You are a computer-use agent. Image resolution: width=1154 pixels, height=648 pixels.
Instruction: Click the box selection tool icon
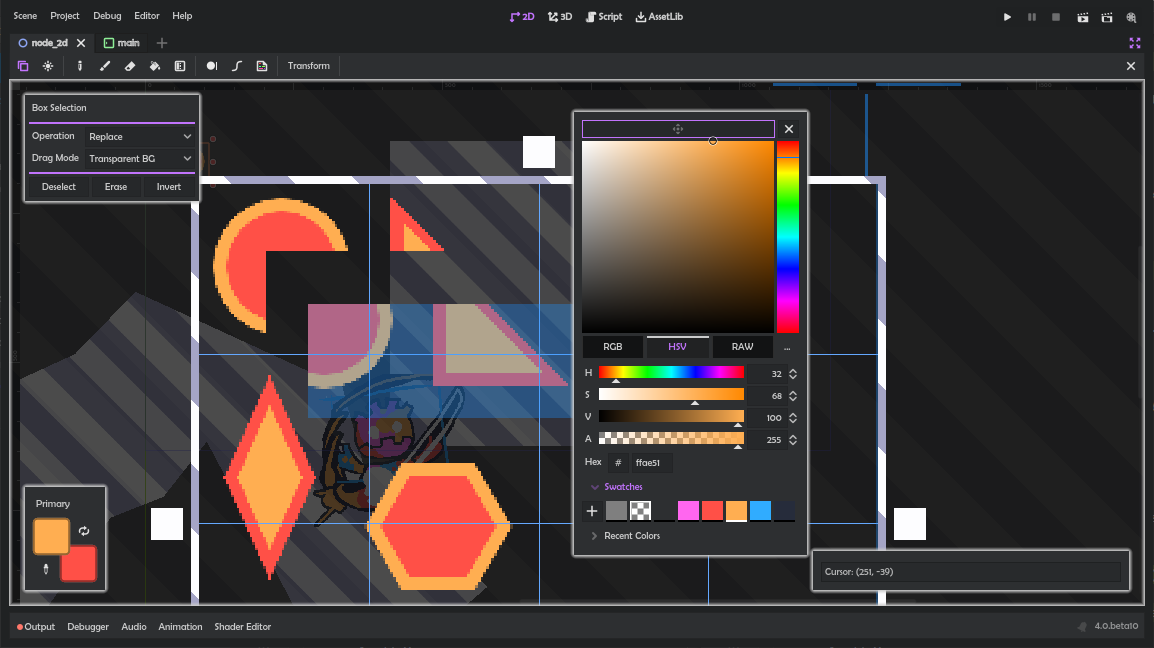pos(23,66)
